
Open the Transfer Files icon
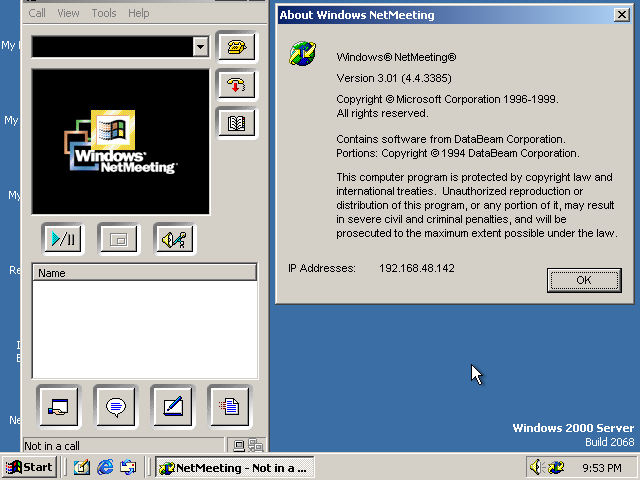tap(230, 407)
